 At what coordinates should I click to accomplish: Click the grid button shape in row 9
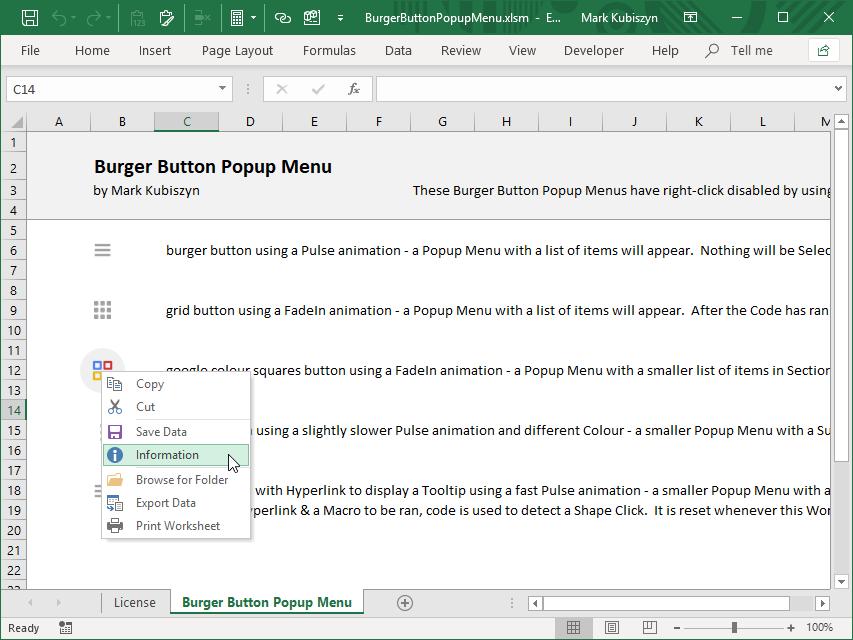point(102,310)
